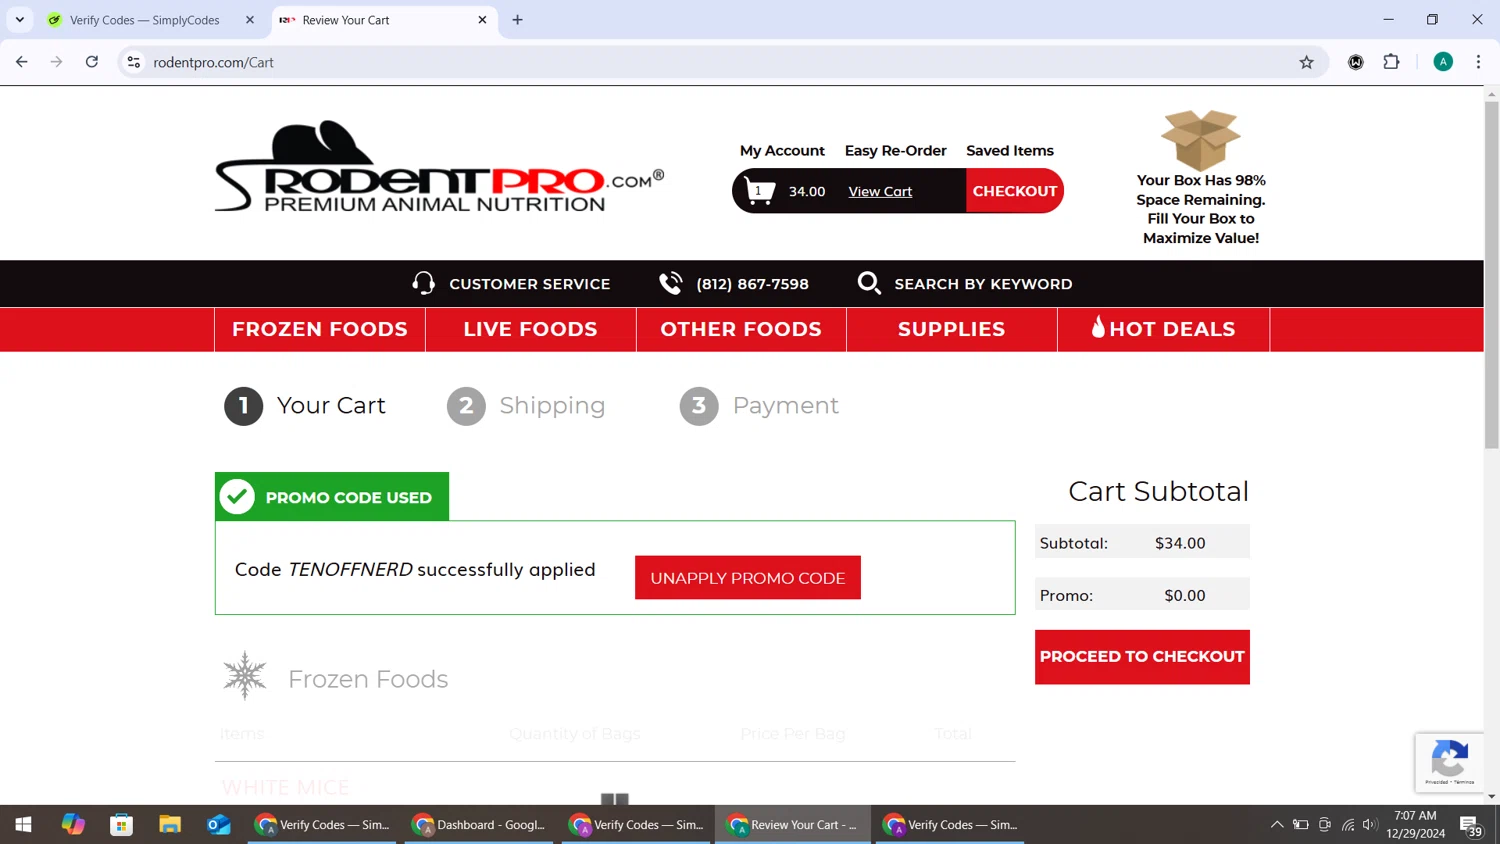Click the RodentPro logo

click(439, 167)
